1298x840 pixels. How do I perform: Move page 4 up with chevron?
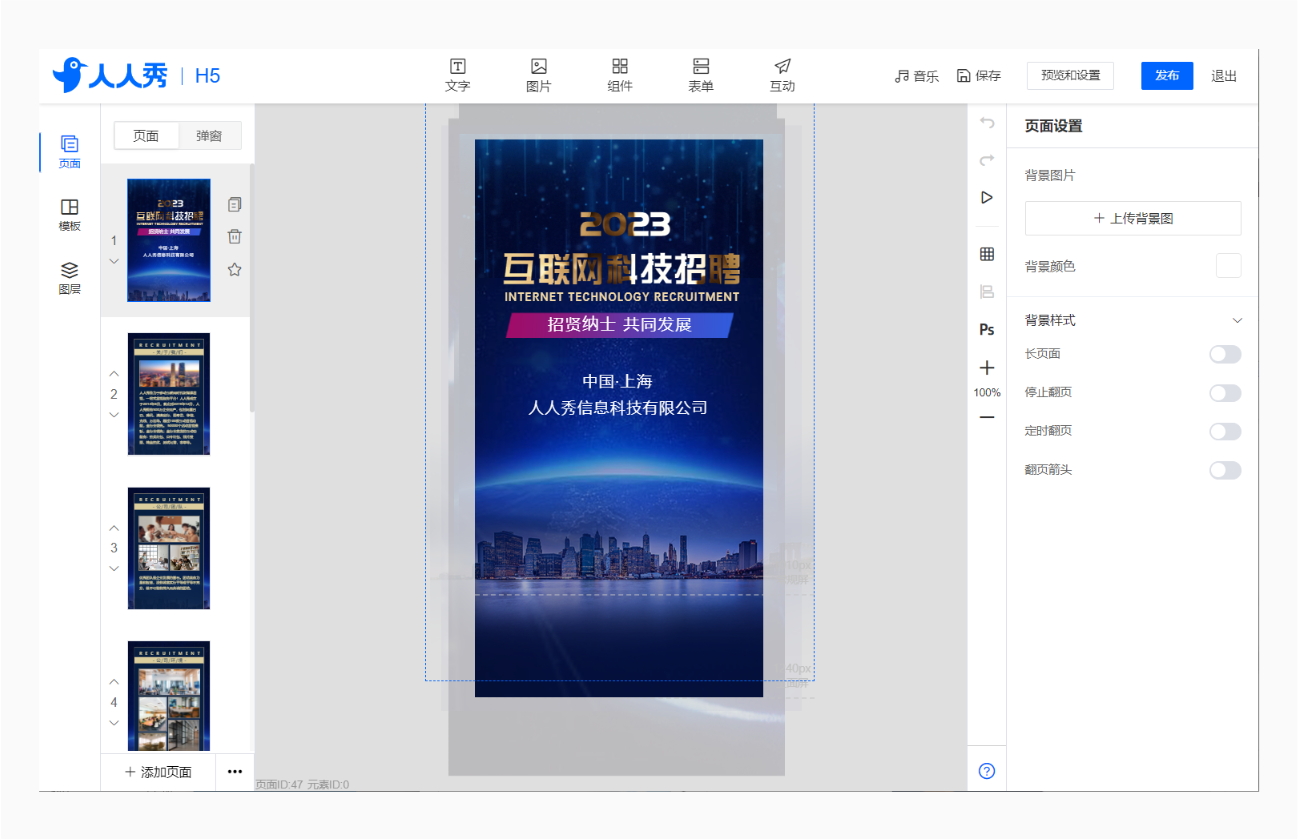click(x=114, y=682)
